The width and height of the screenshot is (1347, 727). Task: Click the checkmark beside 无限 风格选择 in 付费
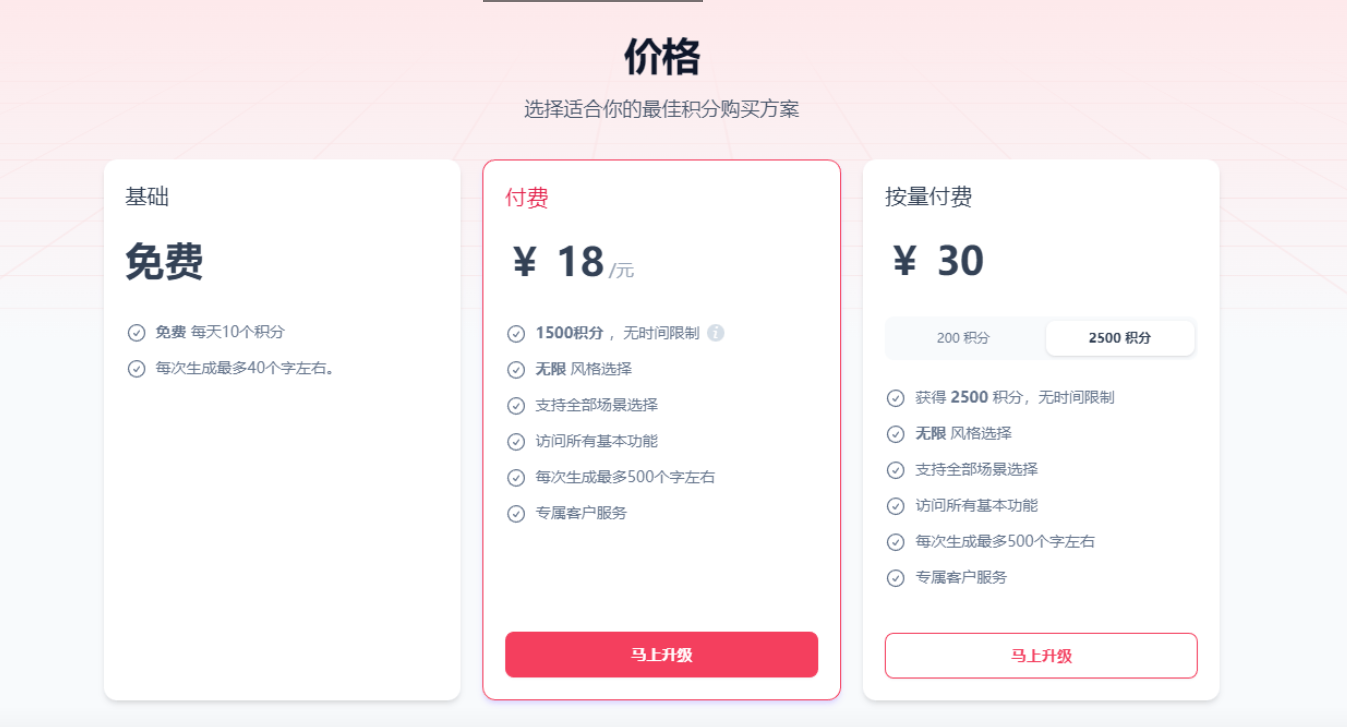[516, 369]
